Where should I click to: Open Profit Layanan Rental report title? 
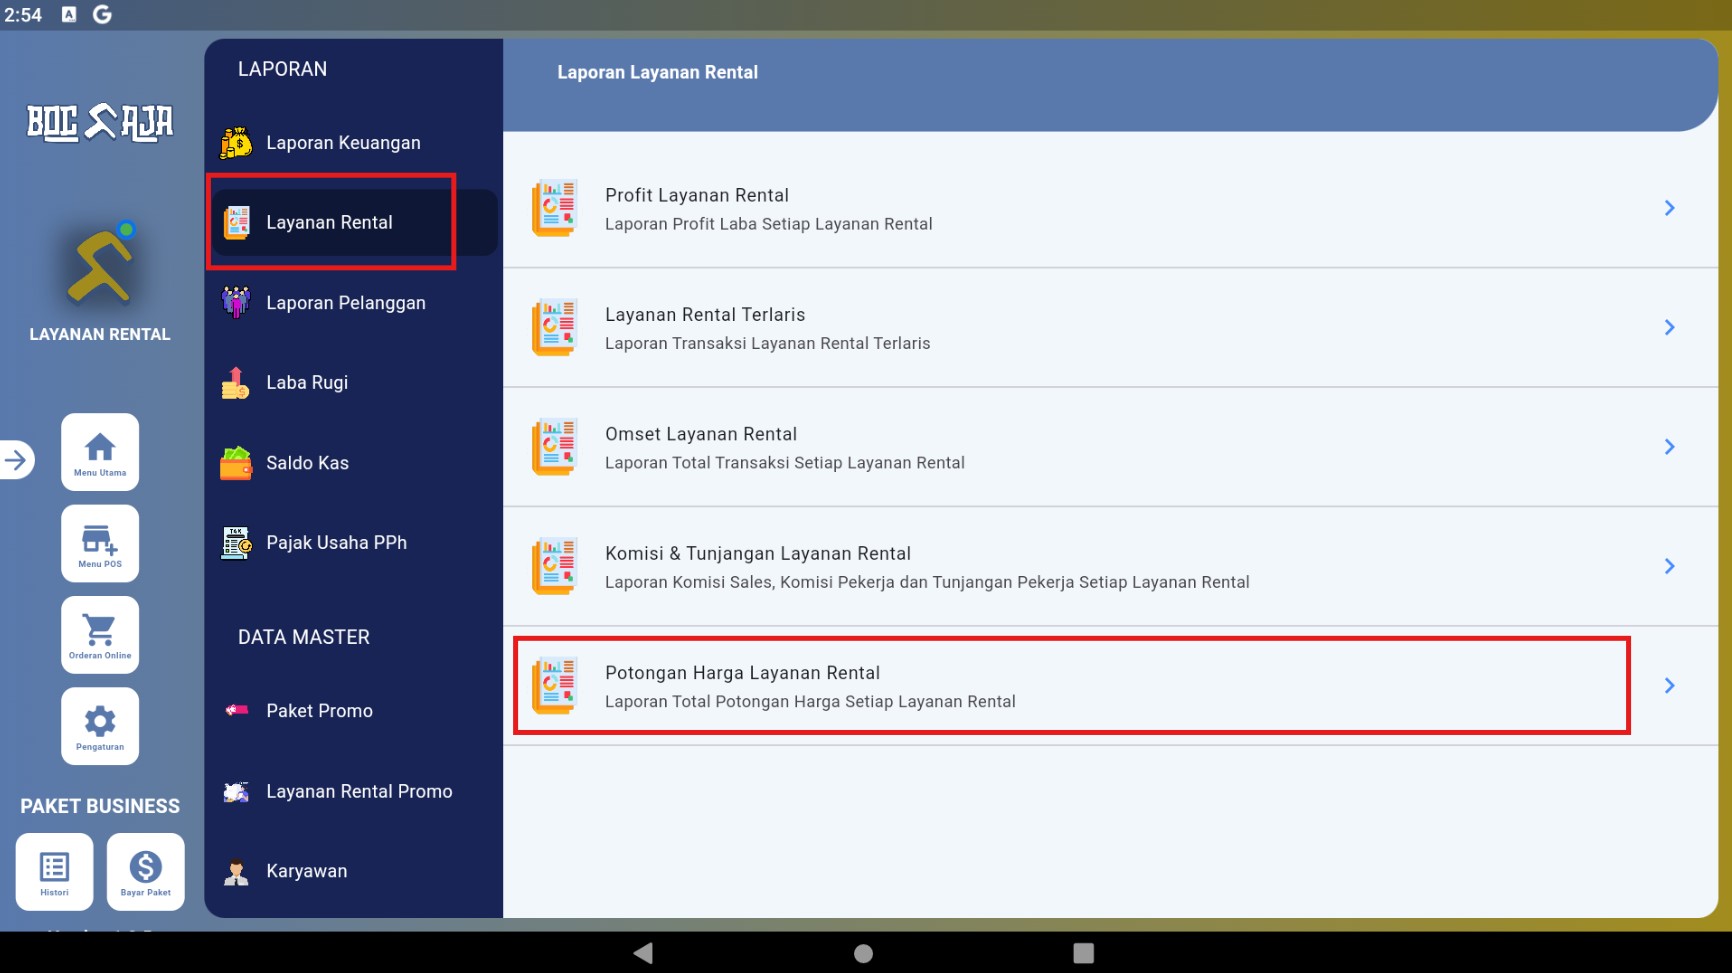(697, 195)
